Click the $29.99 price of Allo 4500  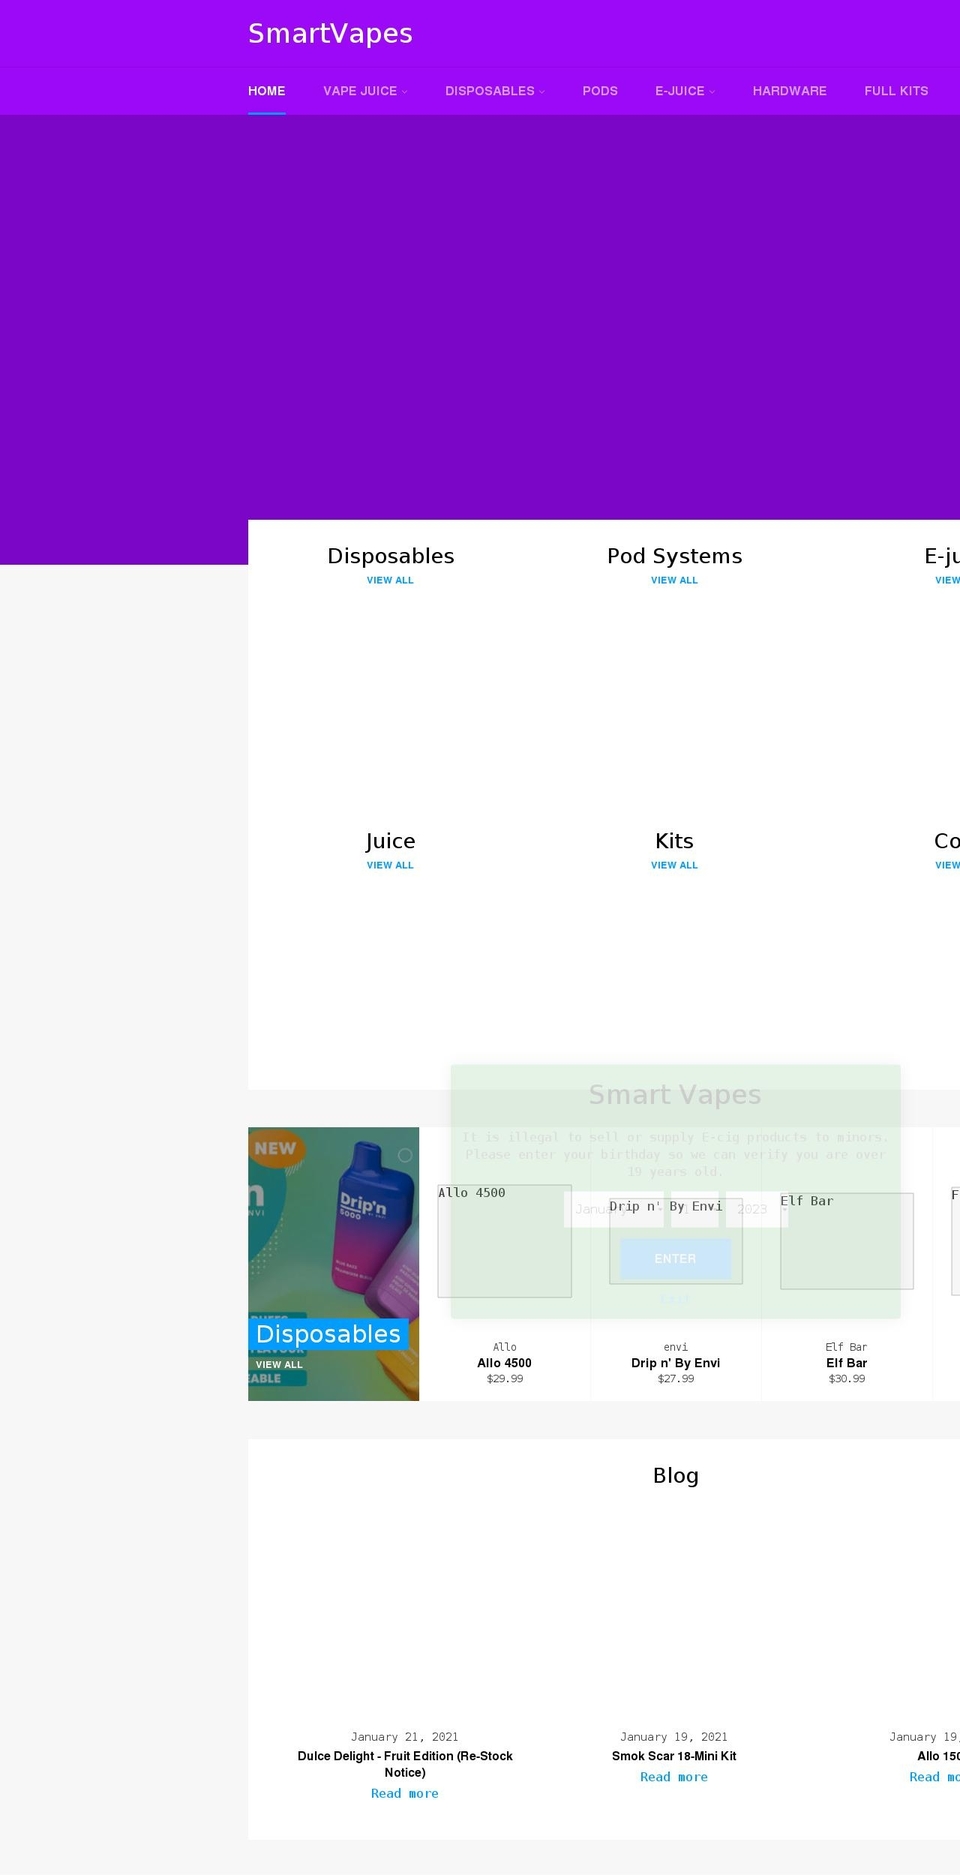[x=505, y=1379]
